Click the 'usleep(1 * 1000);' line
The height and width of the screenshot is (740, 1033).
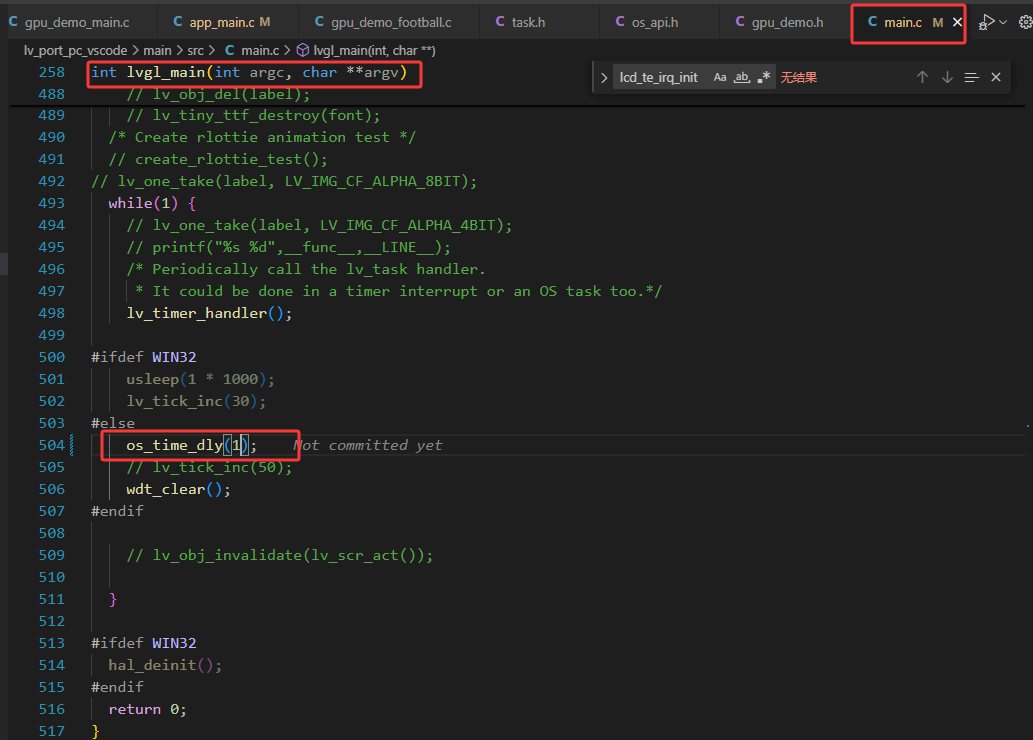point(200,379)
